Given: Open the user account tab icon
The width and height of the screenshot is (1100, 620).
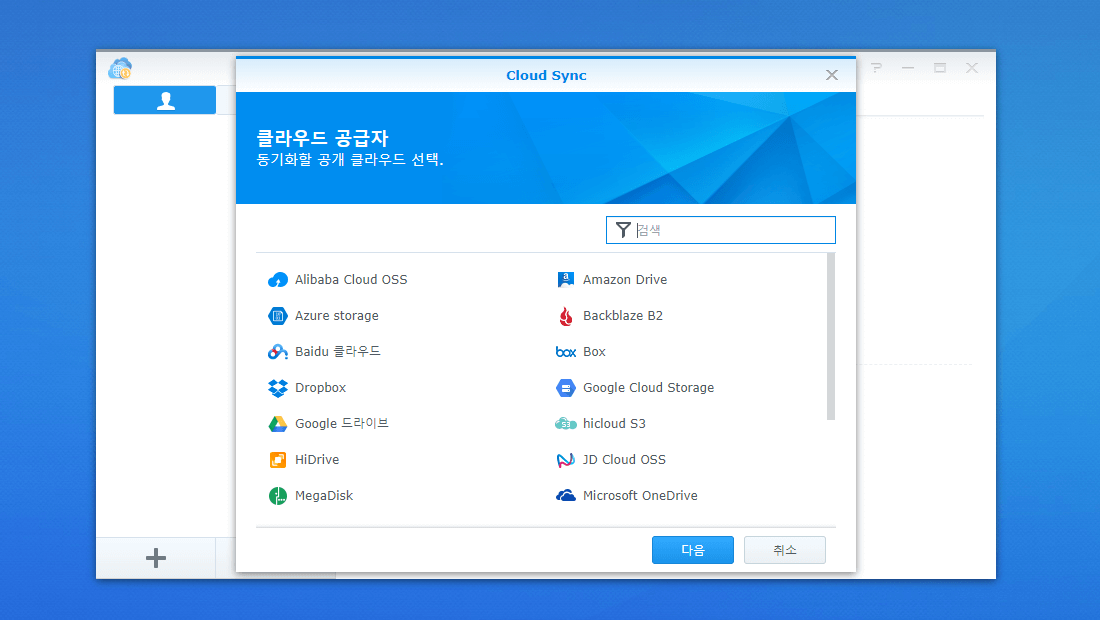Looking at the screenshot, I should tap(165, 100).
